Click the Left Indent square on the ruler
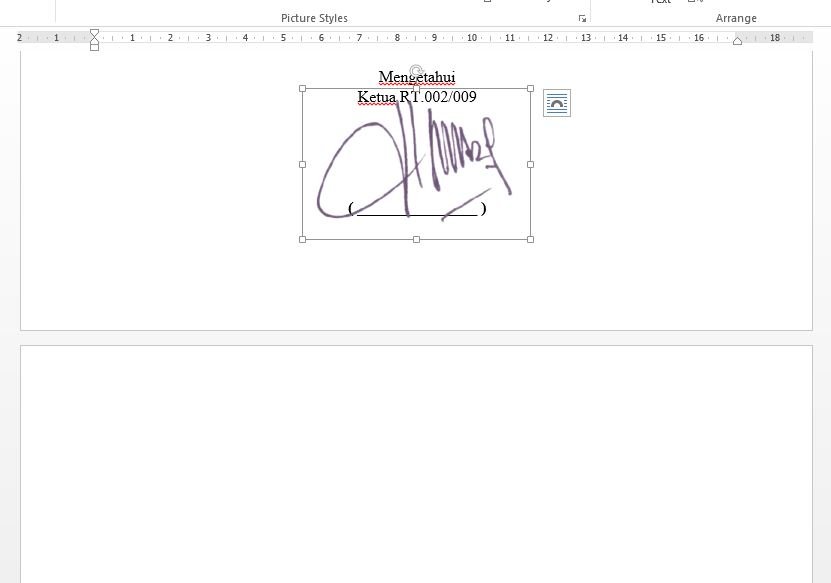Viewport: 831px width, 583px height. click(x=94, y=47)
